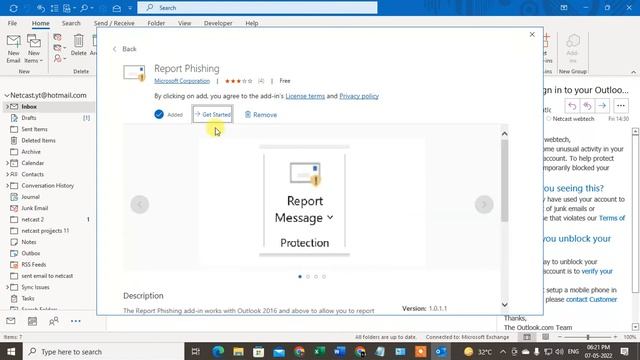Click the Search box in title bar
The image size is (640, 360).
[257, 8]
